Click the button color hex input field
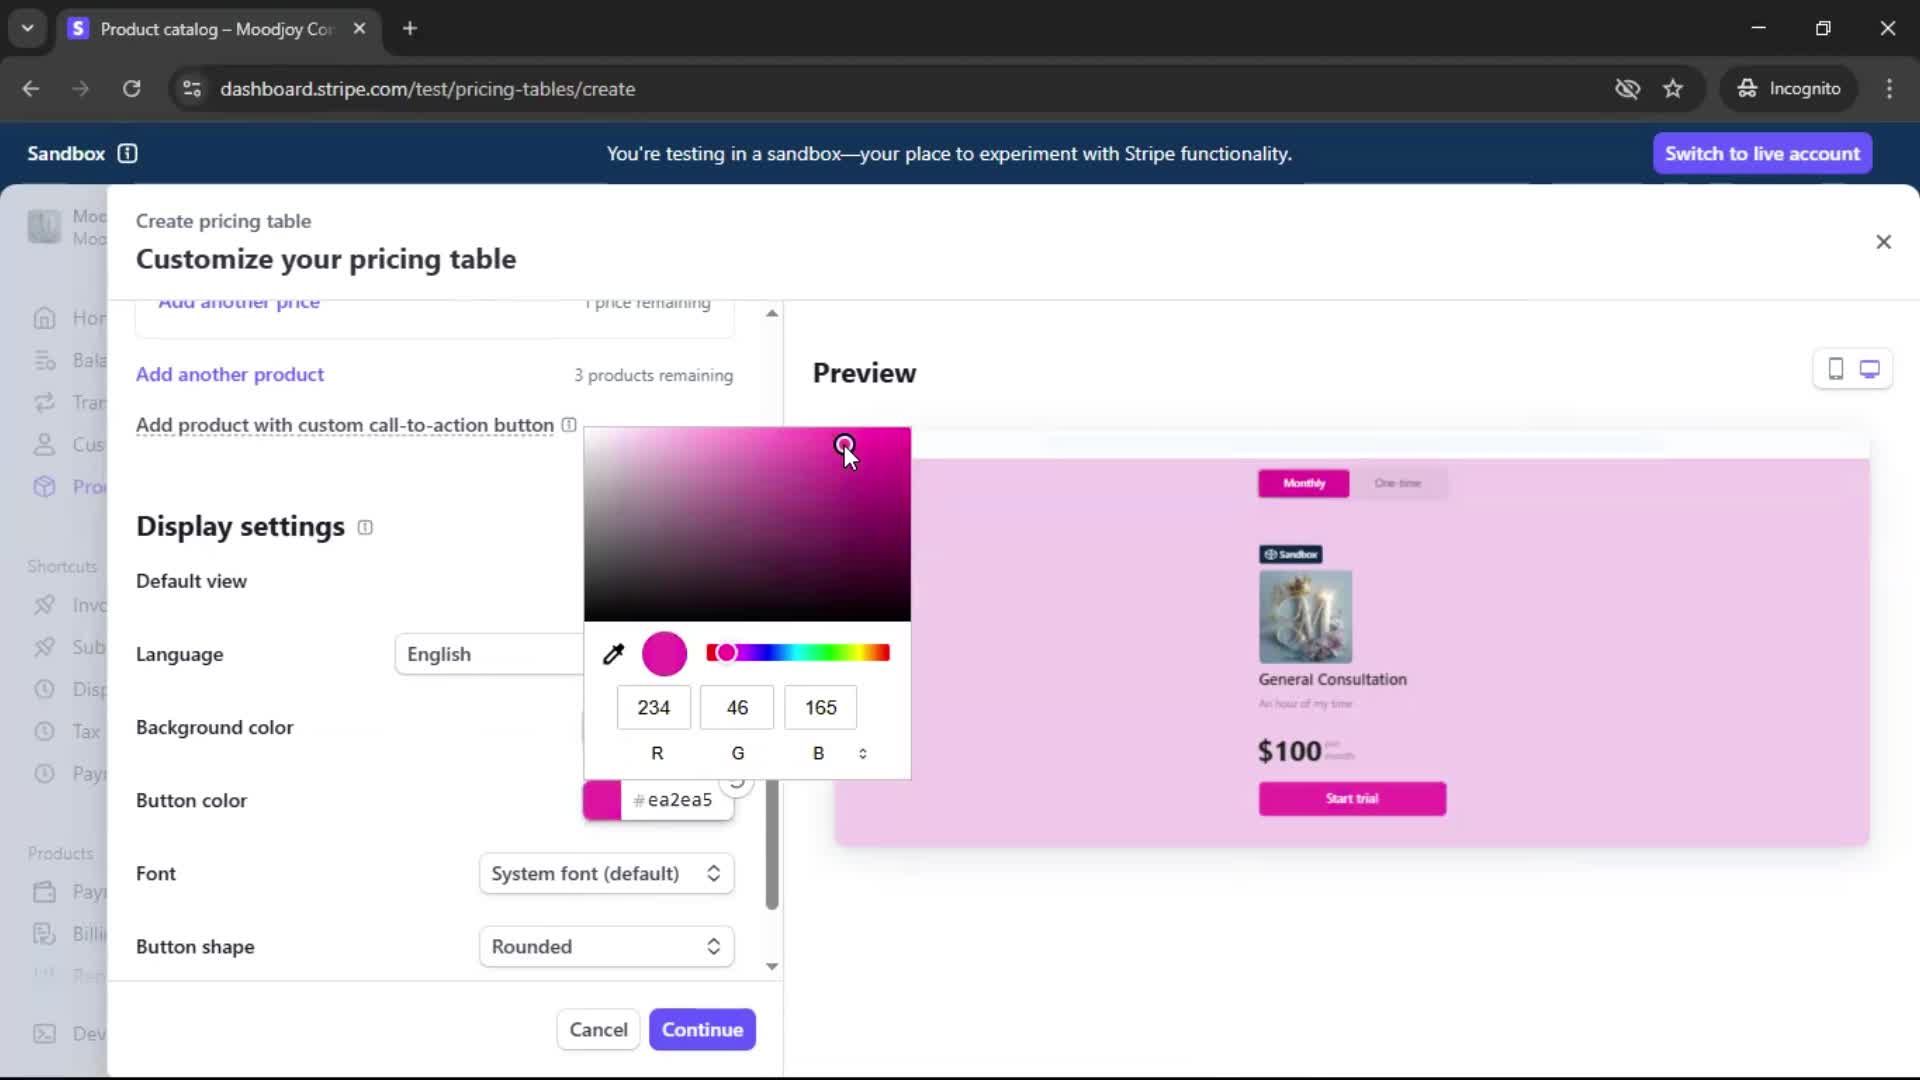1920x1080 pixels. (x=679, y=800)
